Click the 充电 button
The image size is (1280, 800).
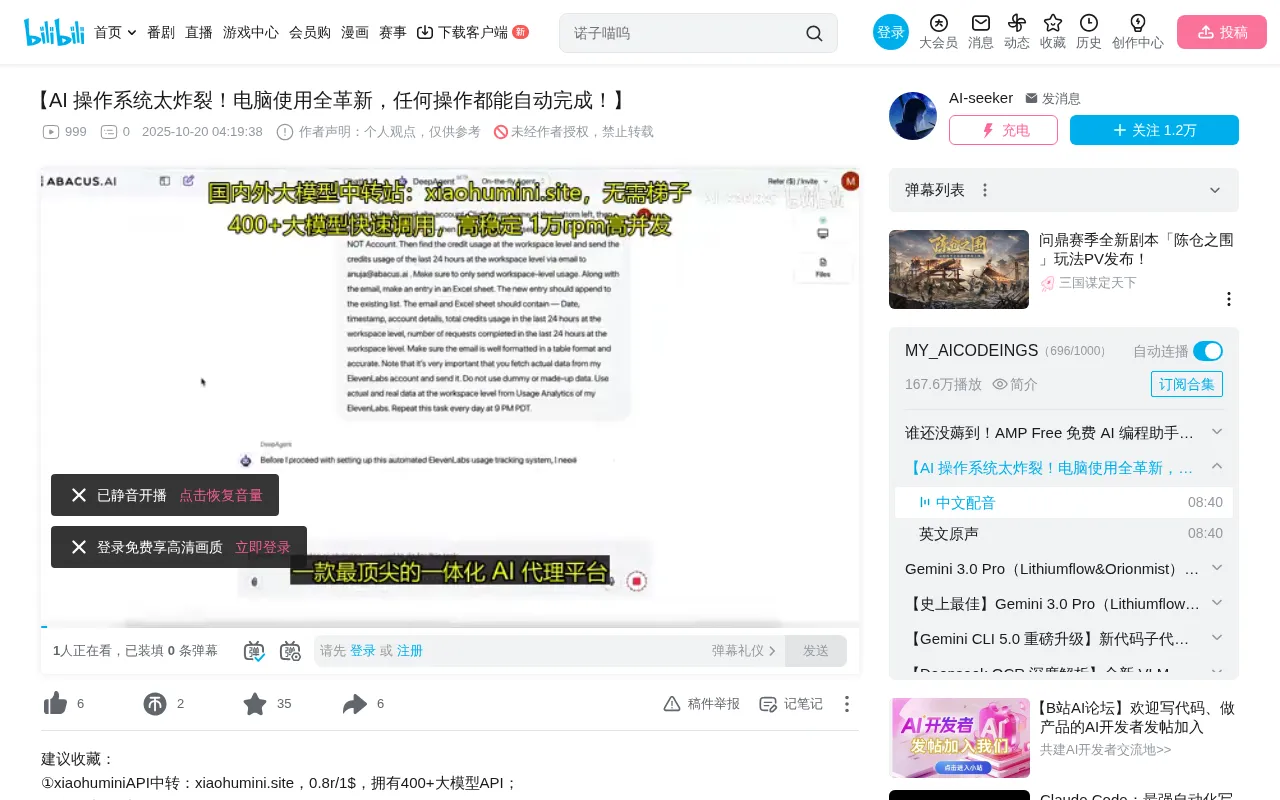pos(1003,130)
